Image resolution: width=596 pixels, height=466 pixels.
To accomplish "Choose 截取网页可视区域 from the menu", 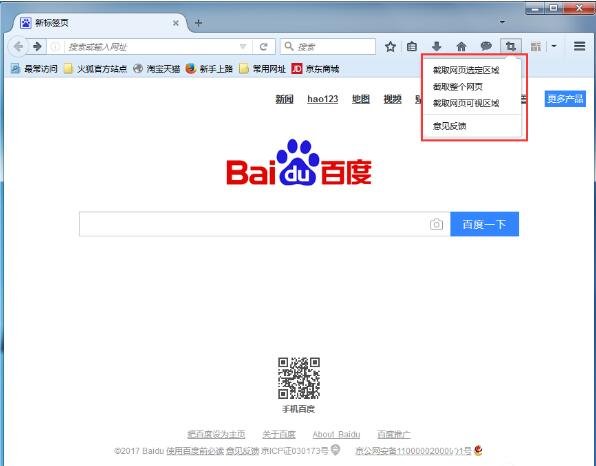I will (x=466, y=103).
